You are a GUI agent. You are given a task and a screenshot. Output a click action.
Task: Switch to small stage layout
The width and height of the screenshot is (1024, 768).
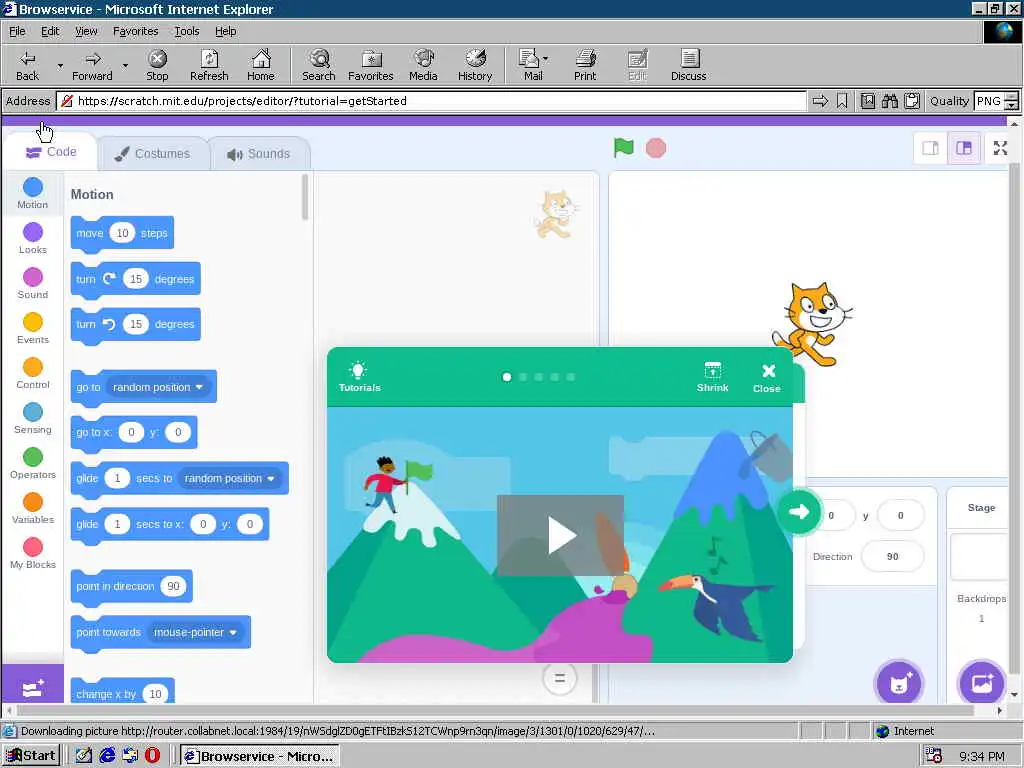931,148
